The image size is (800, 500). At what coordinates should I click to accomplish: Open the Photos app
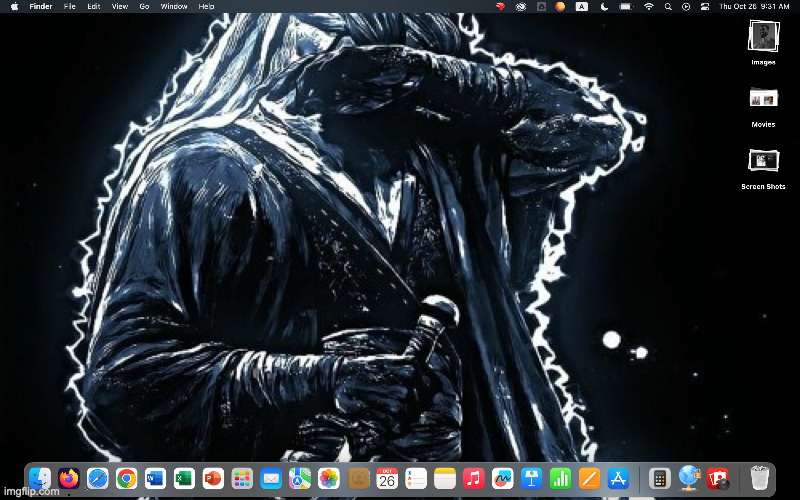click(x=329, y=479)
